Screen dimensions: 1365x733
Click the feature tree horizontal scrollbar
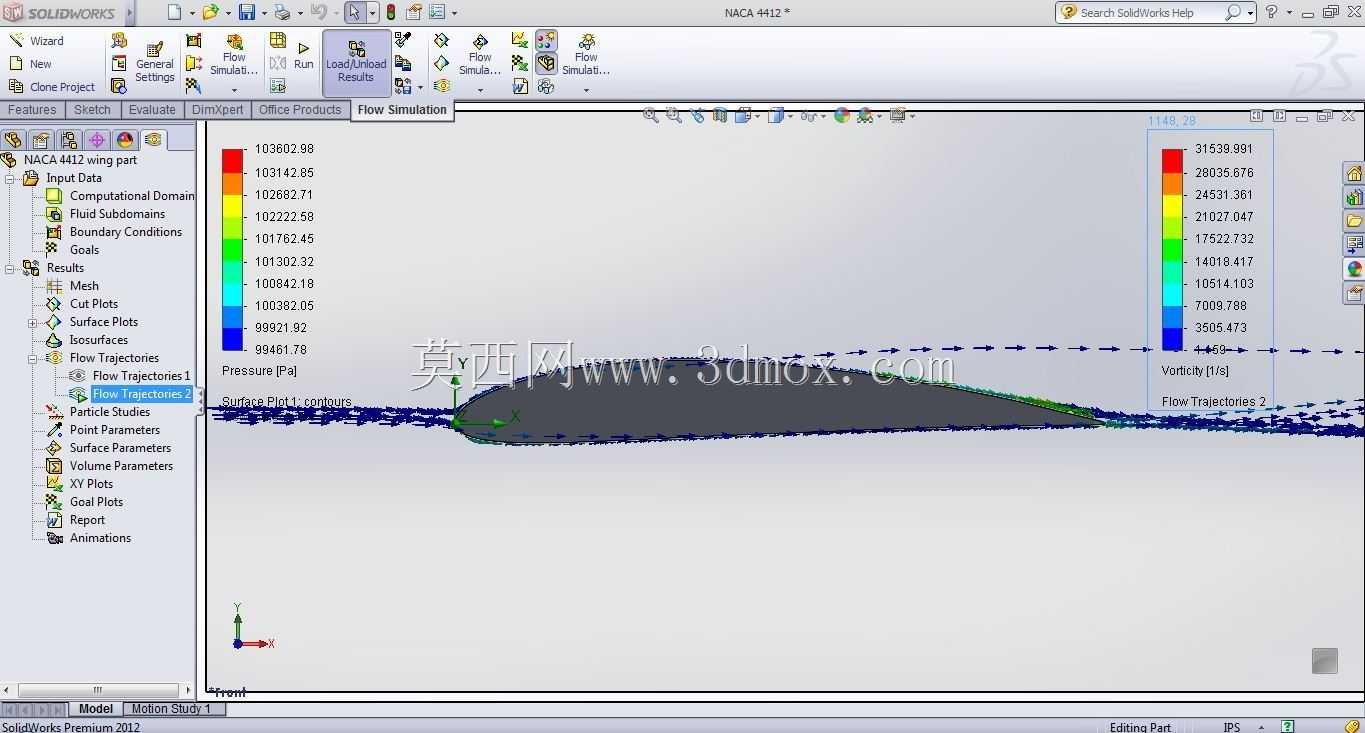(97, 690)
